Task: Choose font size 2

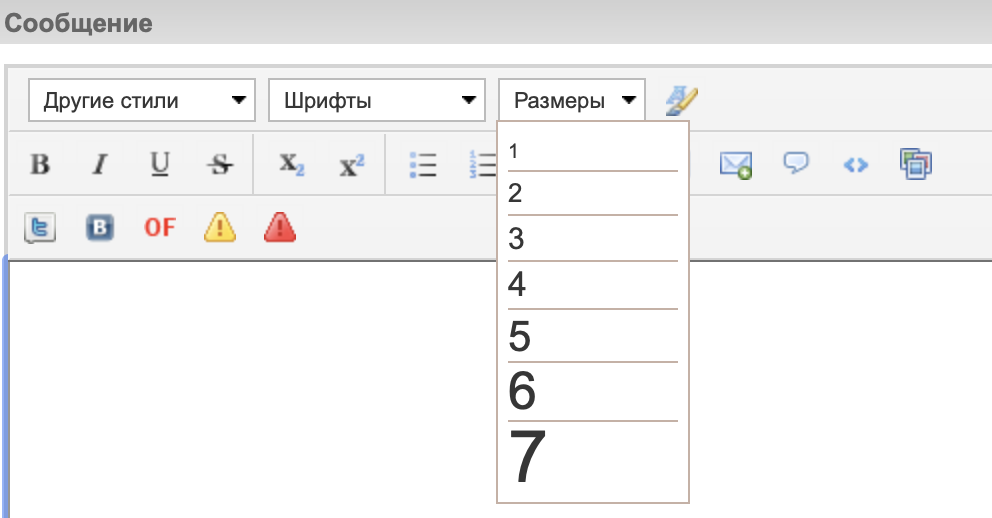Action: click(x=593, y=194)
